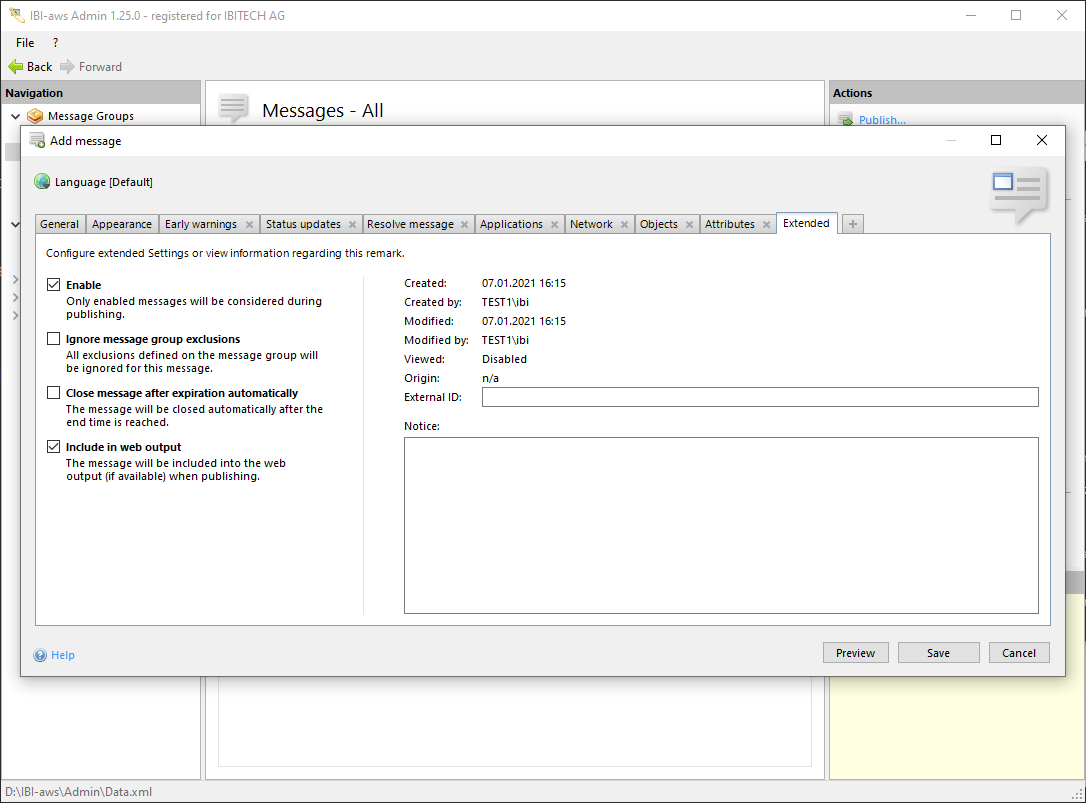
Task: Click the Publish icon in Actions panel
Action: pos(845,120)
